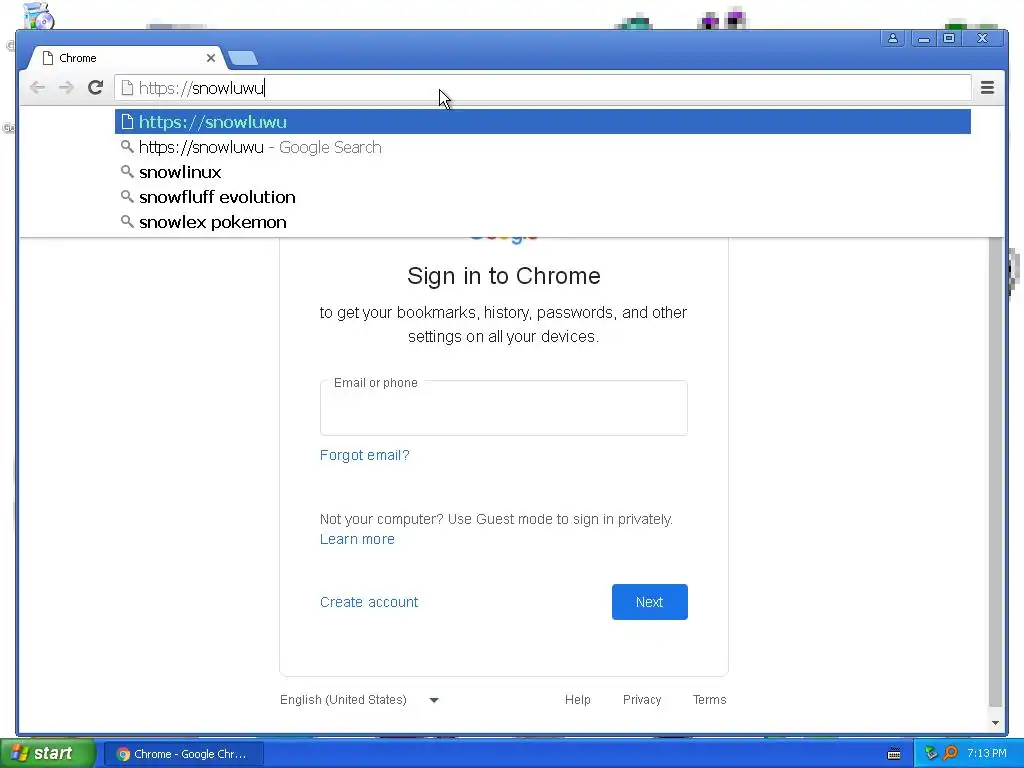Open the Forgot email? link
The width and height of the screenshot is (1024, 768).
click(364, 455)
